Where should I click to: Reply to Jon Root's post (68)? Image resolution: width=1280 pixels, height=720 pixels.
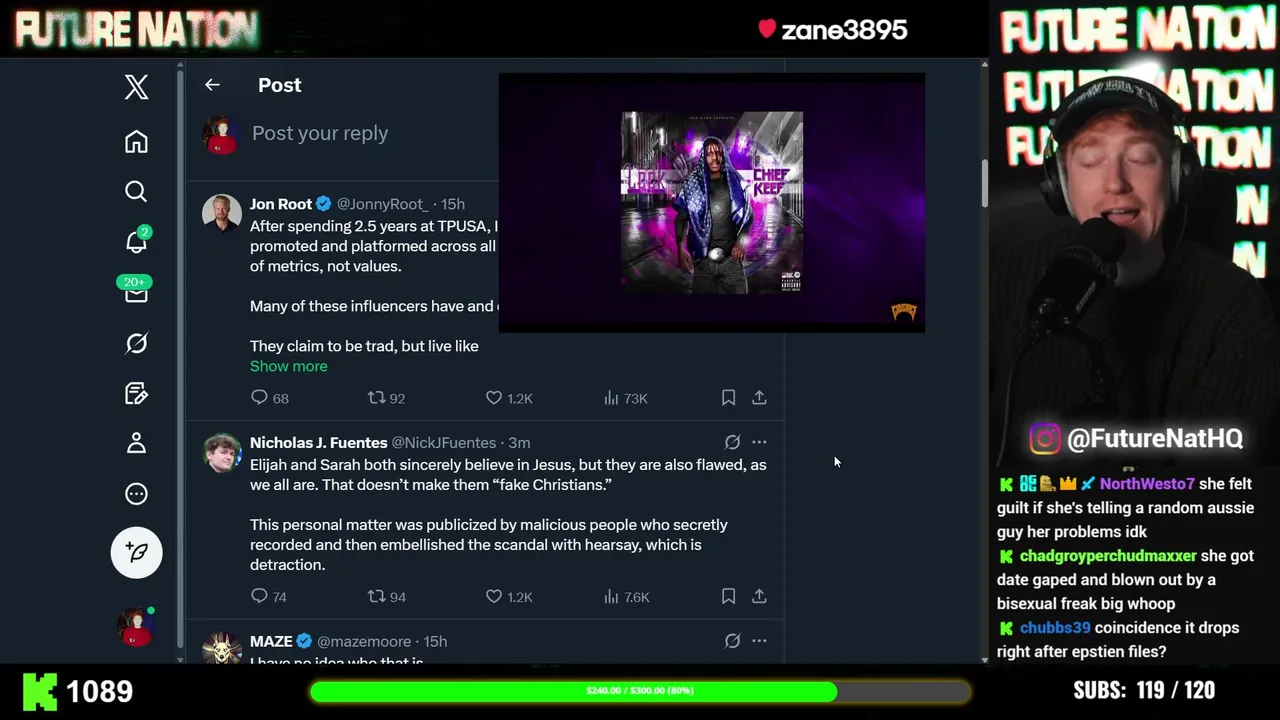(270, 398)
